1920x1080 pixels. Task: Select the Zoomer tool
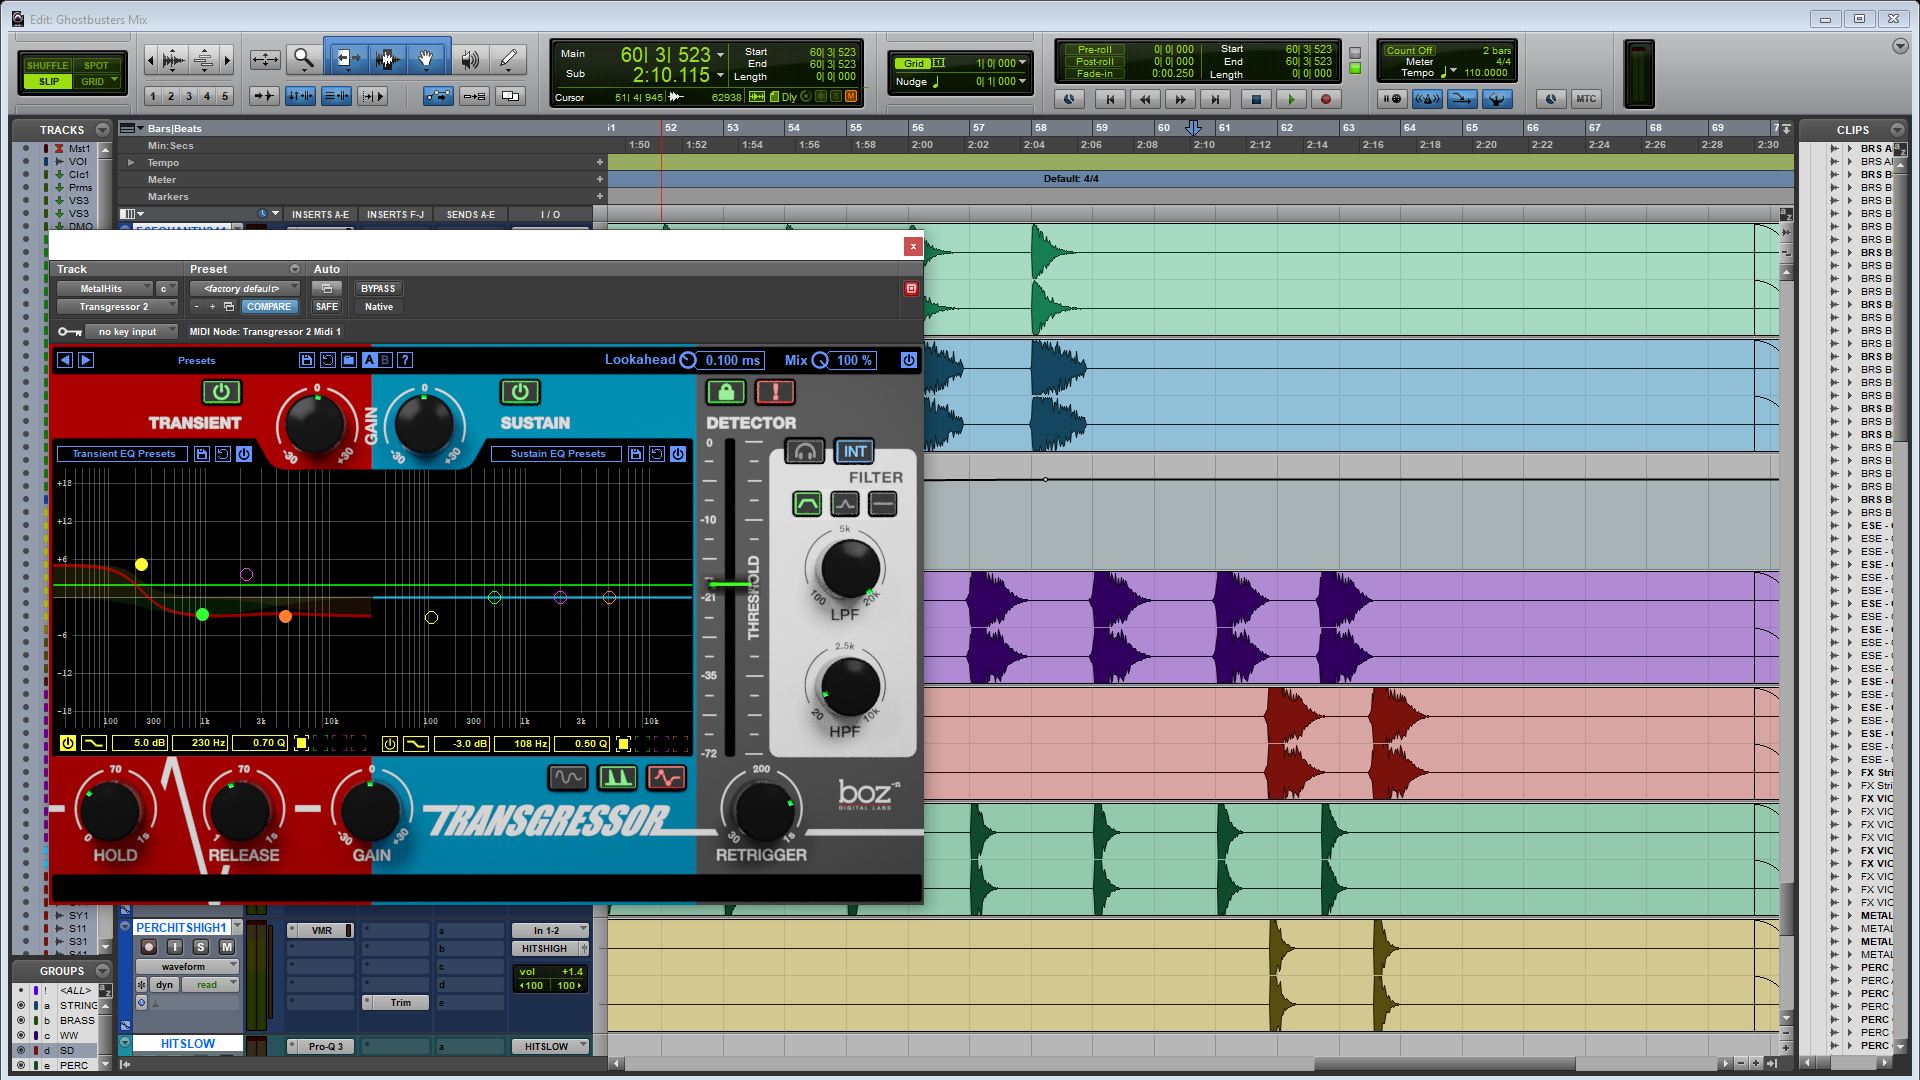tap(304, 58)
